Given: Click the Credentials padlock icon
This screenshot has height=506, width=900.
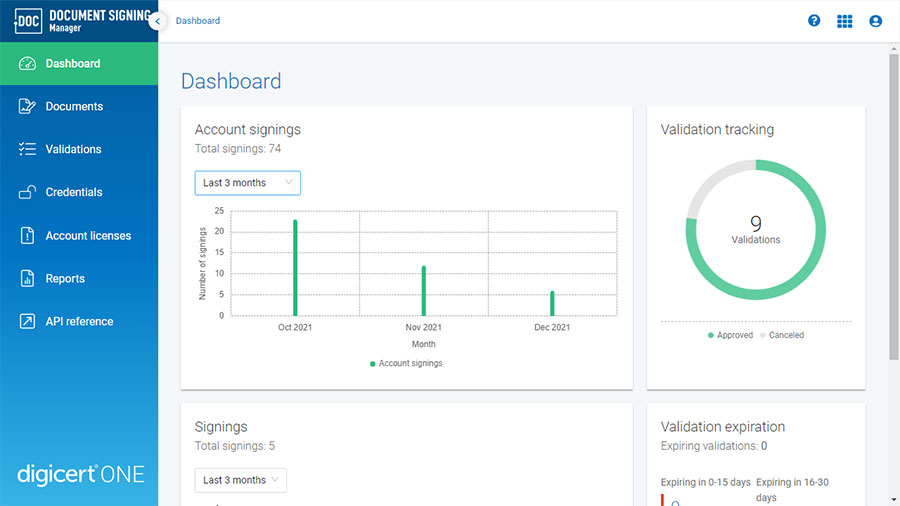Looking at the screenshot, I should pyautogui.click(x=27, y=192).
